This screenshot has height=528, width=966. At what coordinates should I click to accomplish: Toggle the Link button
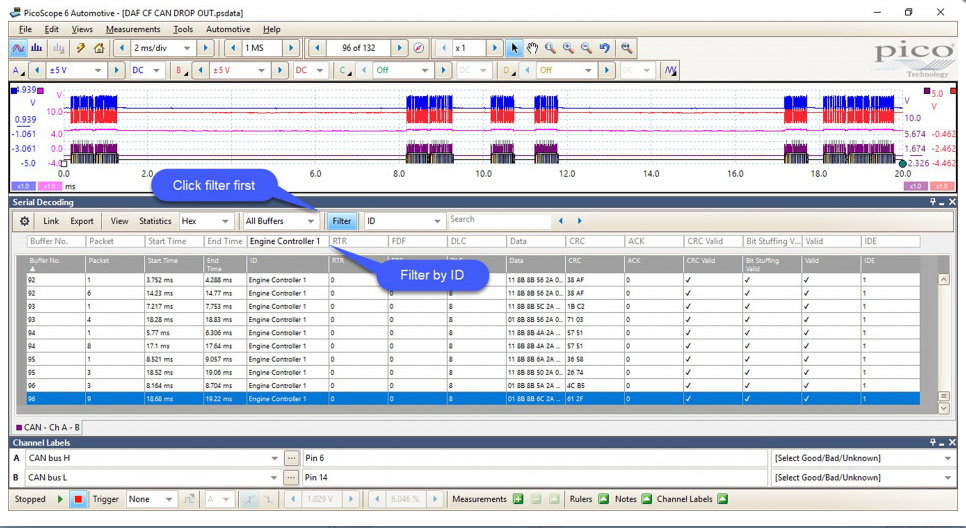(x=51, y=221)
